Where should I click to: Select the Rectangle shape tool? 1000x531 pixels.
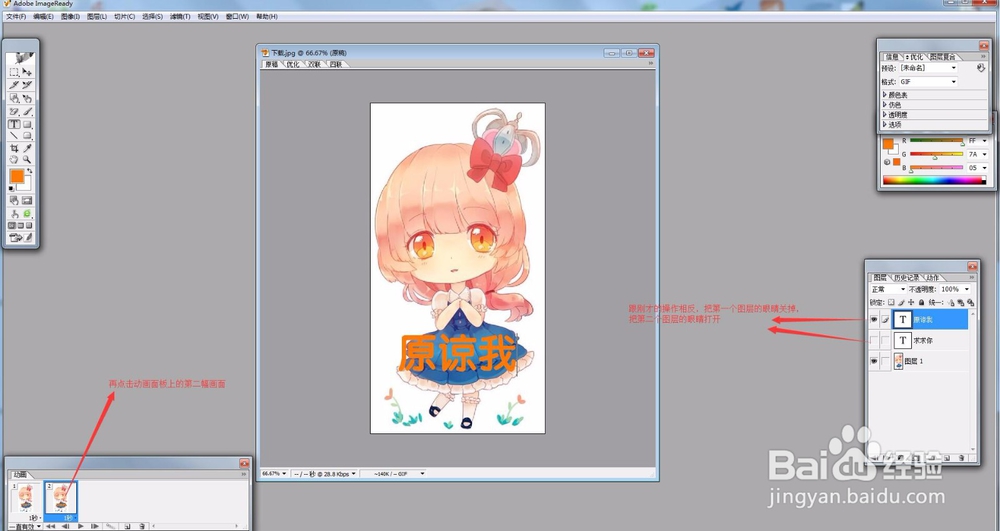27,124
